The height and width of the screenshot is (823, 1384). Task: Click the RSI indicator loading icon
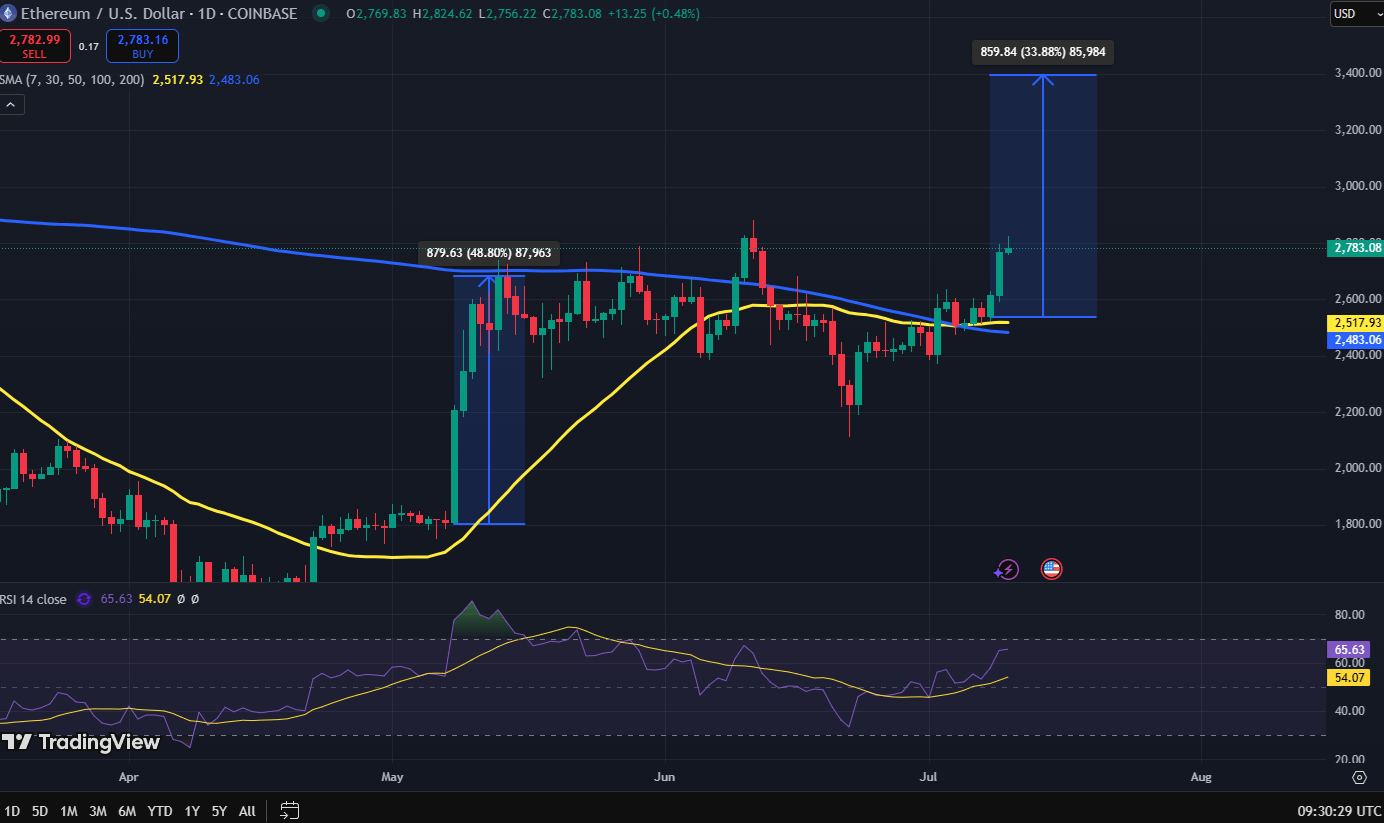pos(84,599)
